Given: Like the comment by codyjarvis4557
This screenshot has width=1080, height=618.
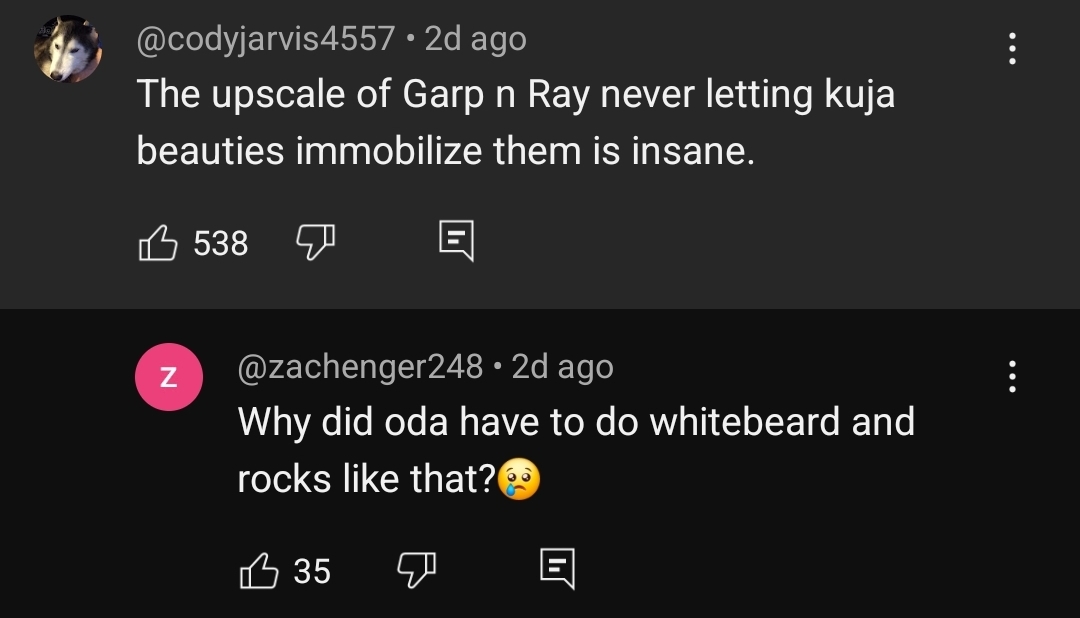Looking at the screenshot, I should coord(158,243).
